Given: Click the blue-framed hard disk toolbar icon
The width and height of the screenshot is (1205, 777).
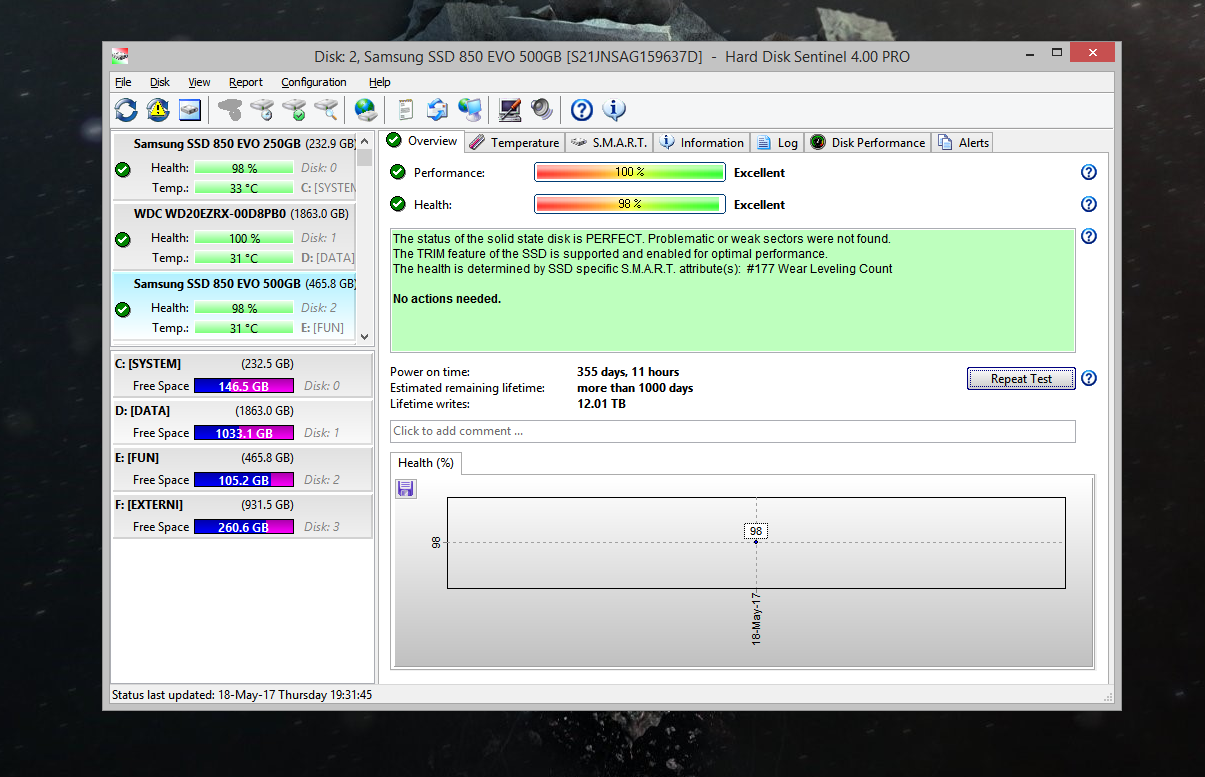Looking at the screenshot, I should click(190, 110).
